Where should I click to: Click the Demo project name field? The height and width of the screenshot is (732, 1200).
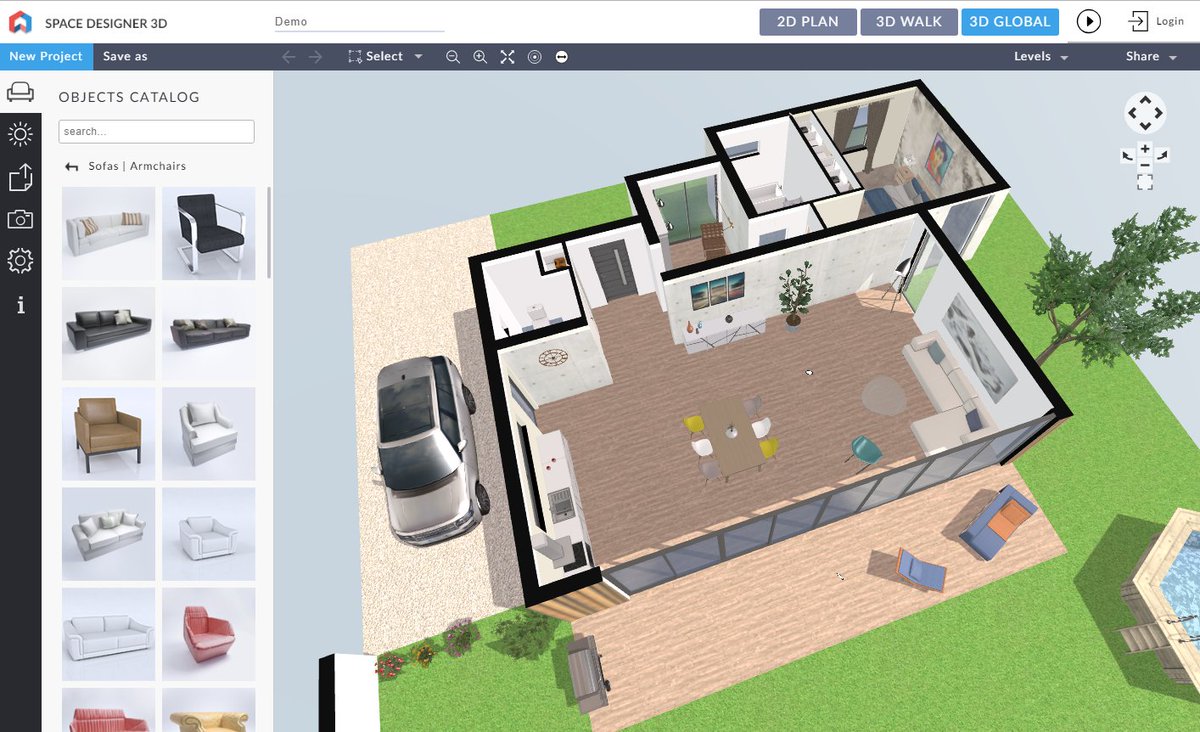coord(359,22)
